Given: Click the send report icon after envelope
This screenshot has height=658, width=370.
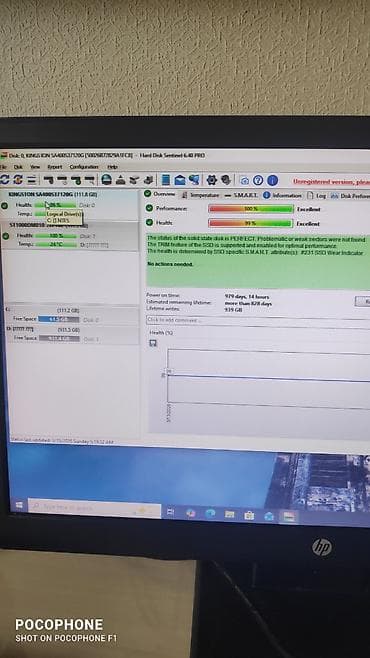Looking at the screenshot, I should pos(194,180).
